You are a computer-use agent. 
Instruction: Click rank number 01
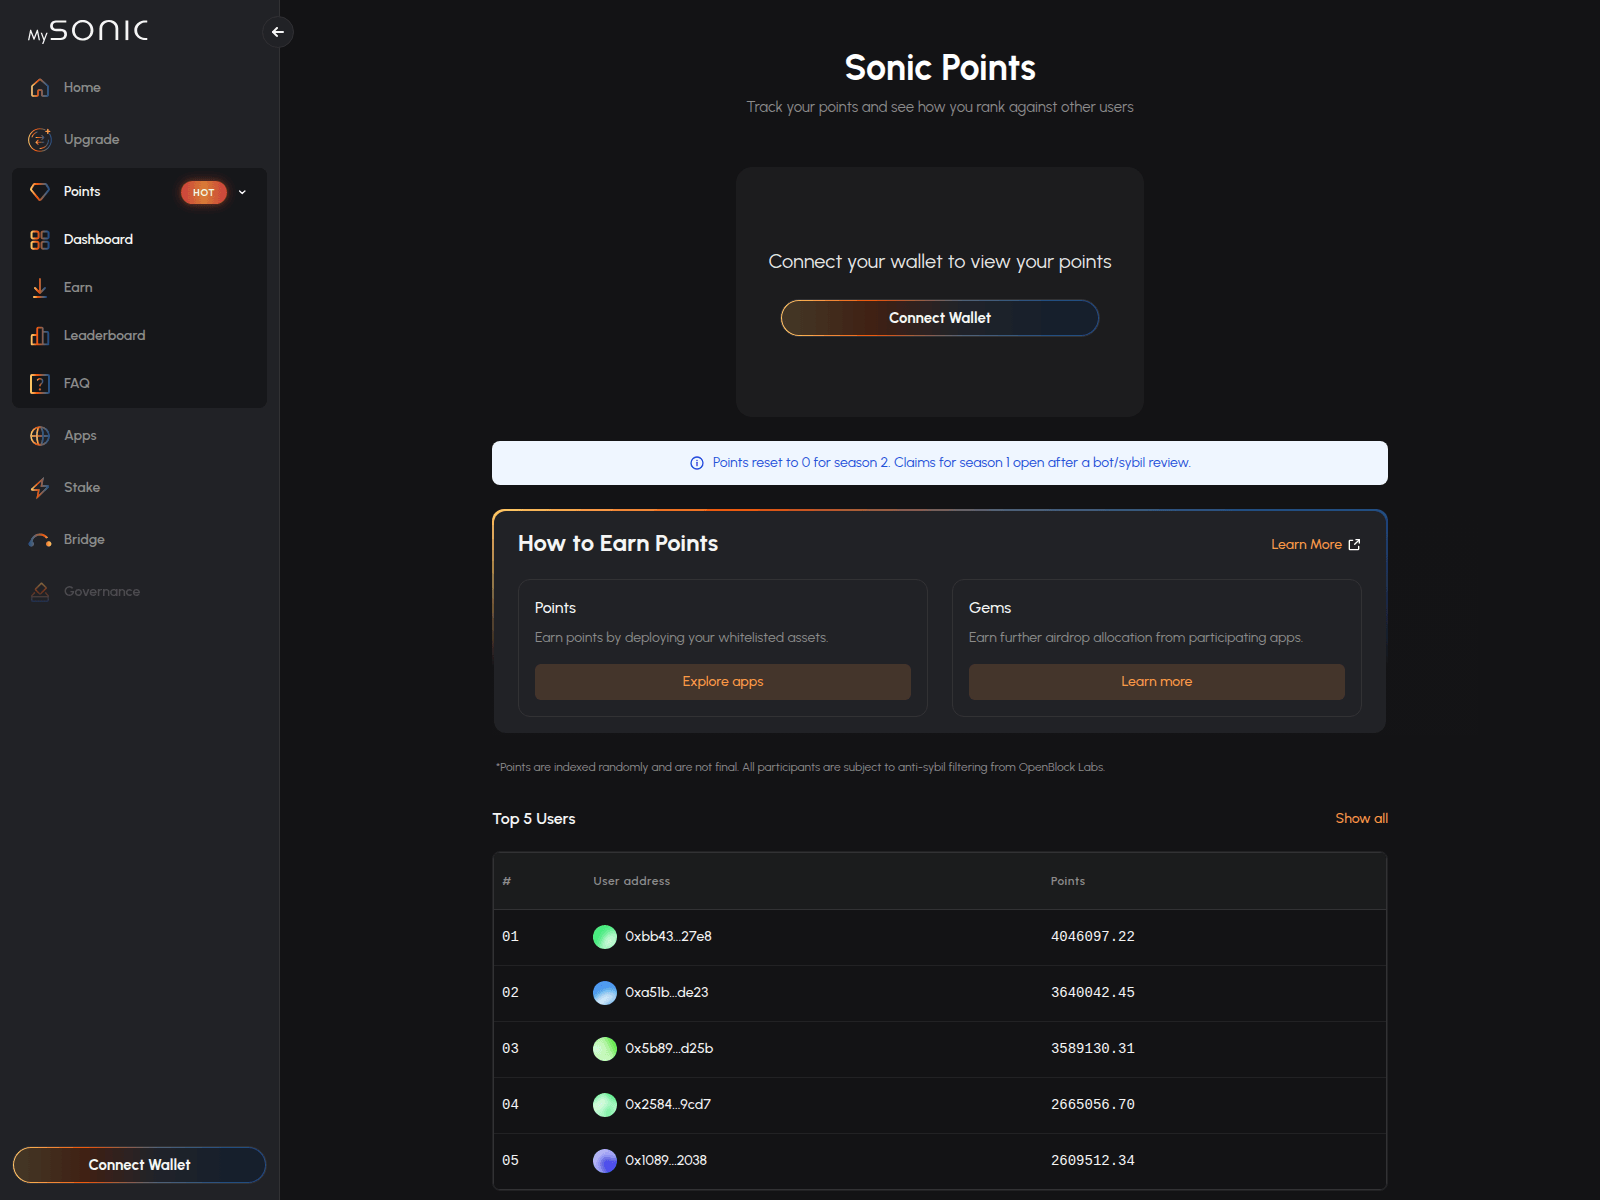coord(510,937)
